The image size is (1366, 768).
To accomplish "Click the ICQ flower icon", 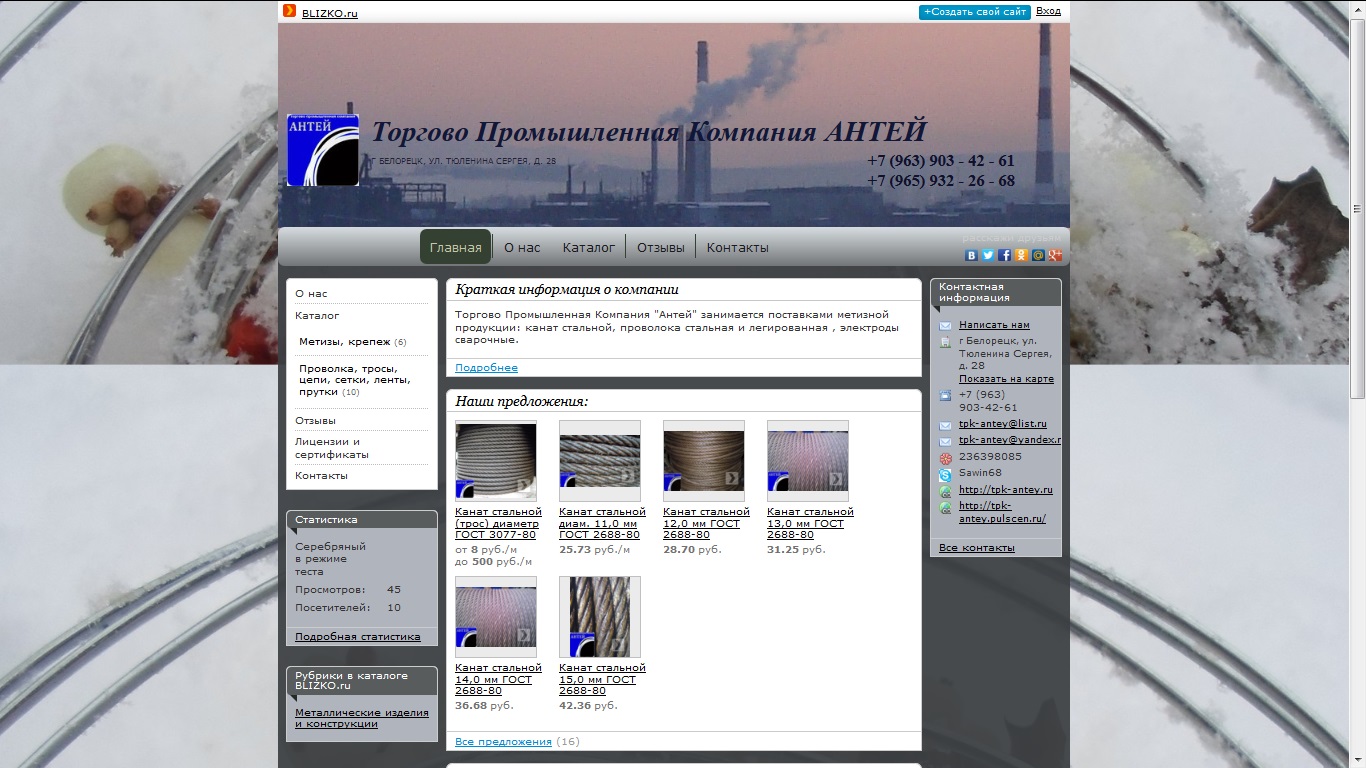I will click(945, 458).
